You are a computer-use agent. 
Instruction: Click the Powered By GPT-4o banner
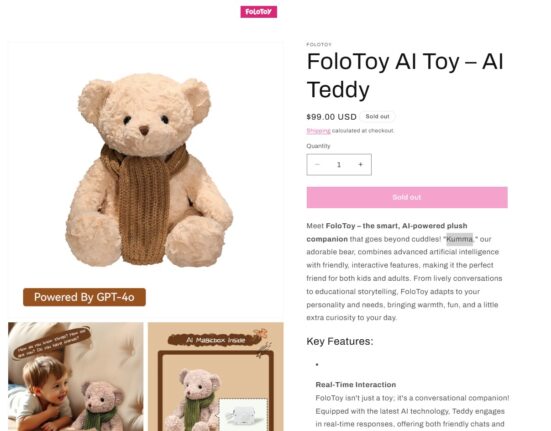click(84, 297)
